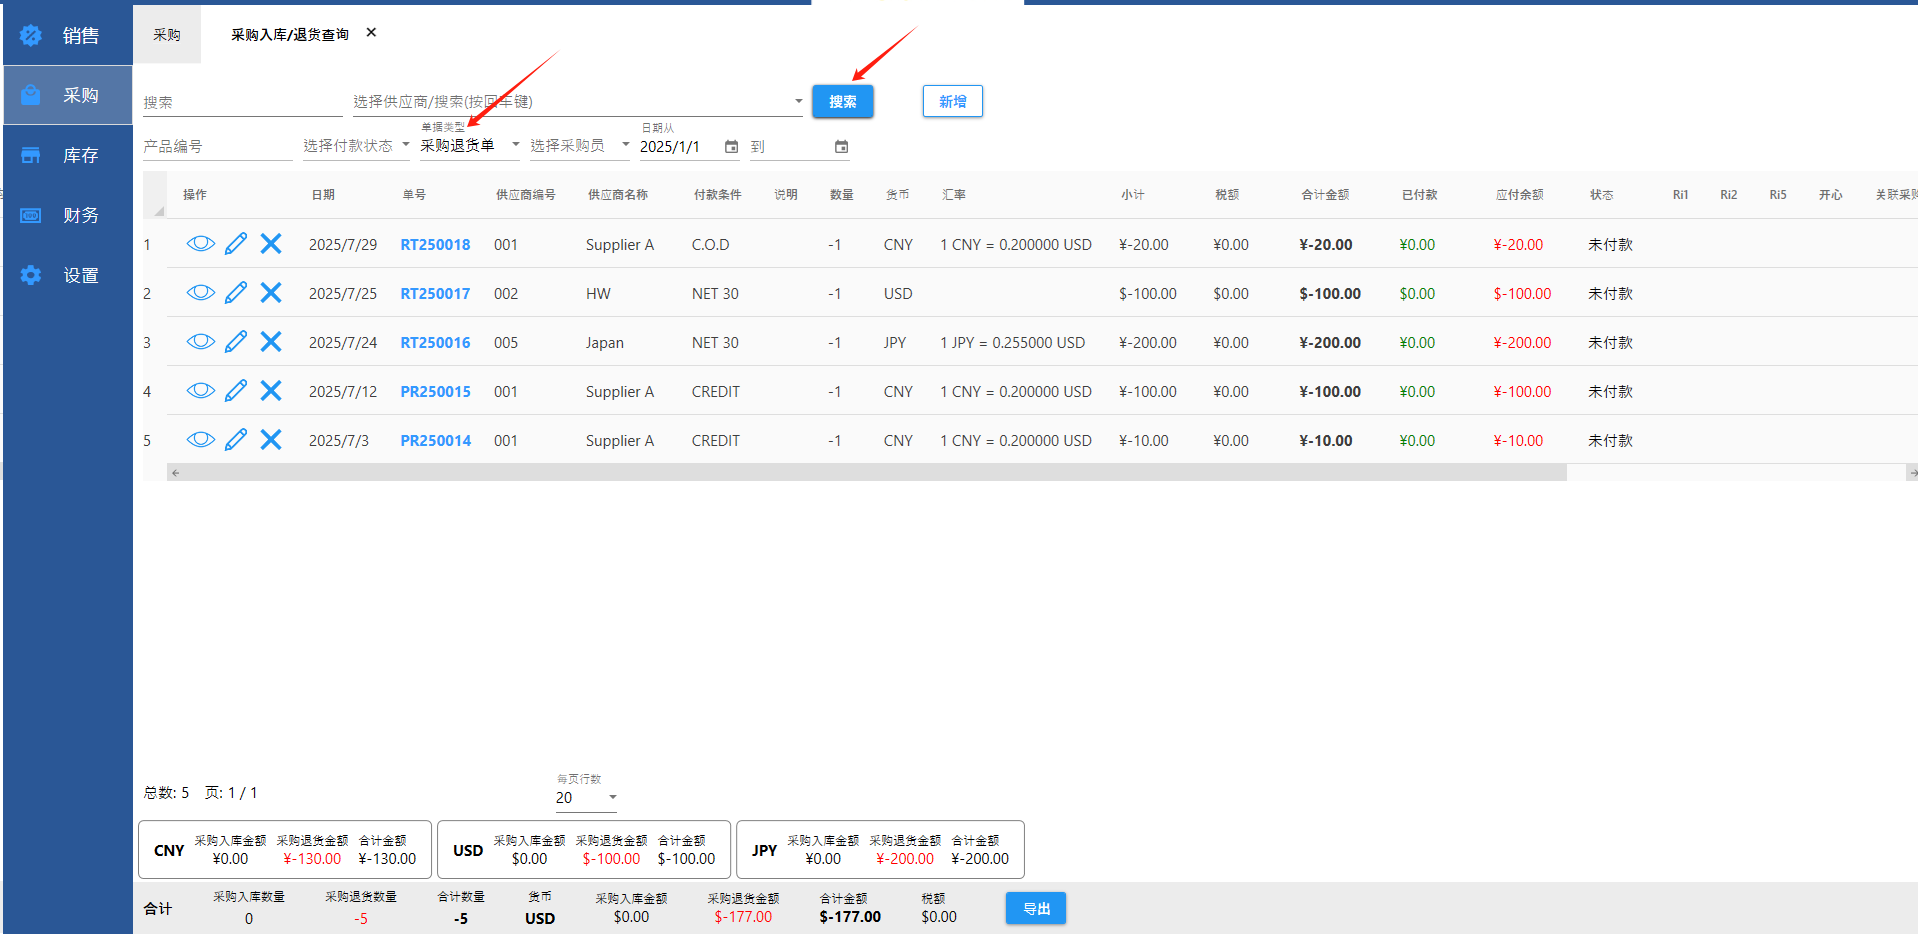Viewport: 1918px width, 934px height.
Task: Open the end date calendar picker icon
Action: [x=841, y=147]
